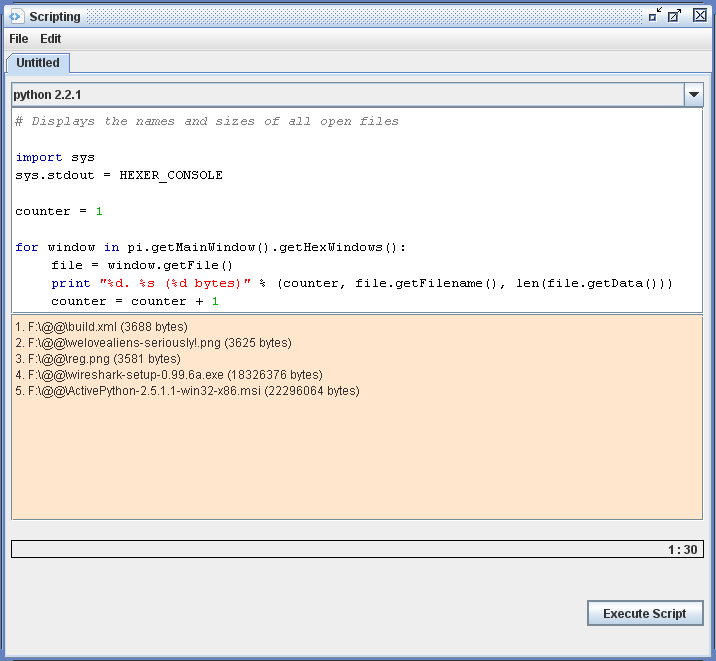Click the python 2.2.1 combo box field

tap(347, 94)
